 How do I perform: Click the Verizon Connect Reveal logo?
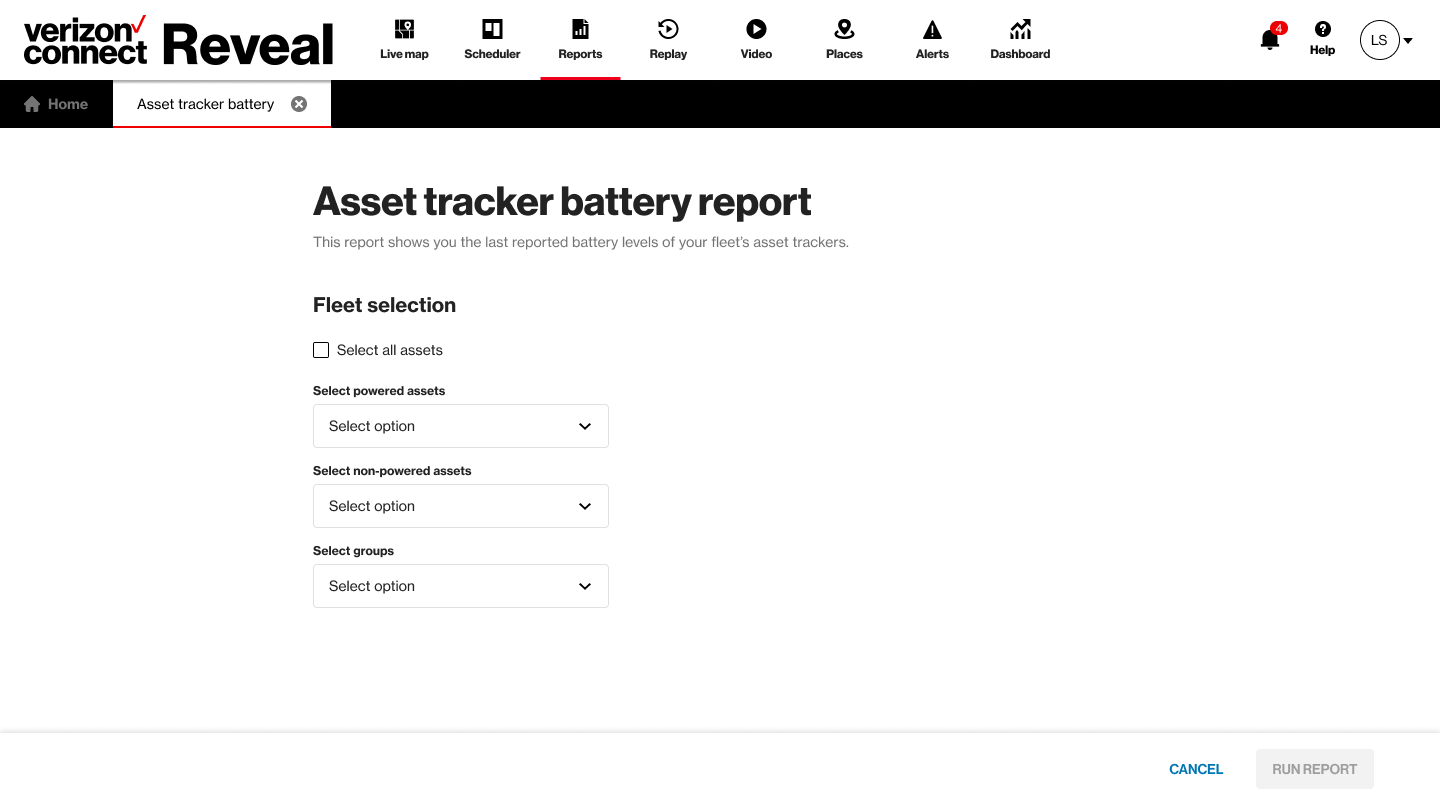[178, 40]
